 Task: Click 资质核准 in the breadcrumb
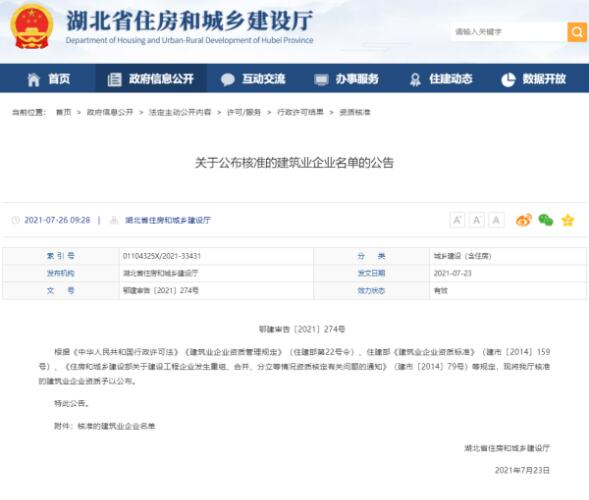coord(355,112)
